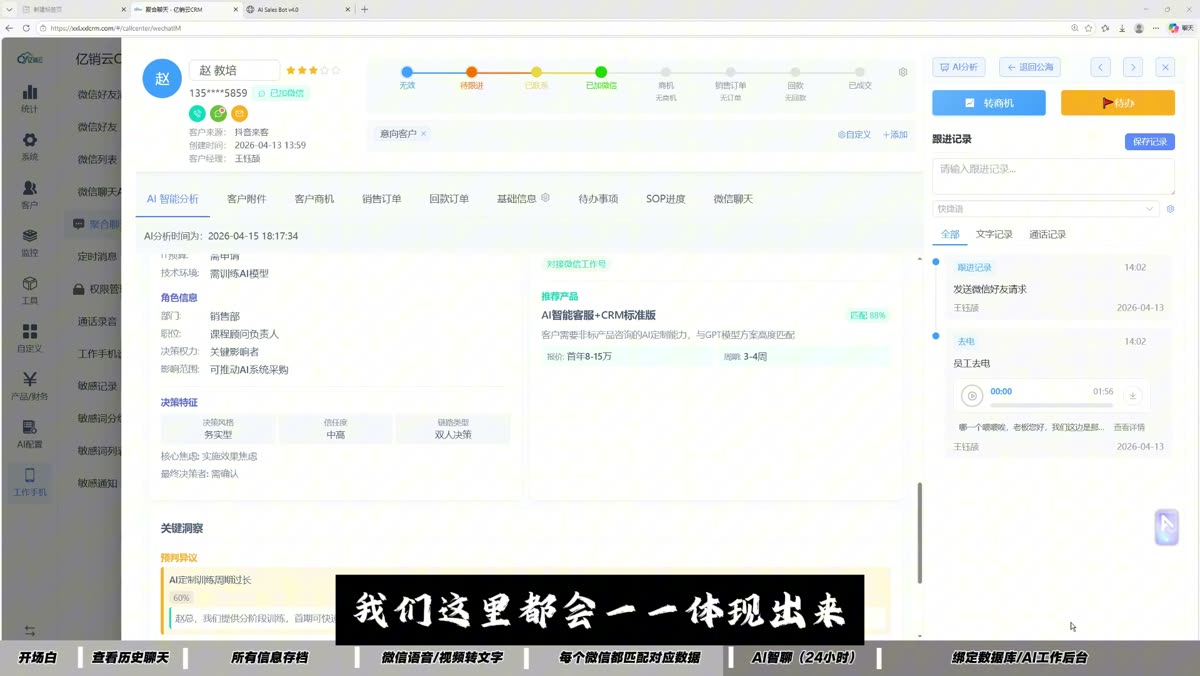
Task: Switch to AI 智能分析 tab
Action: click(x=172, y=199)
